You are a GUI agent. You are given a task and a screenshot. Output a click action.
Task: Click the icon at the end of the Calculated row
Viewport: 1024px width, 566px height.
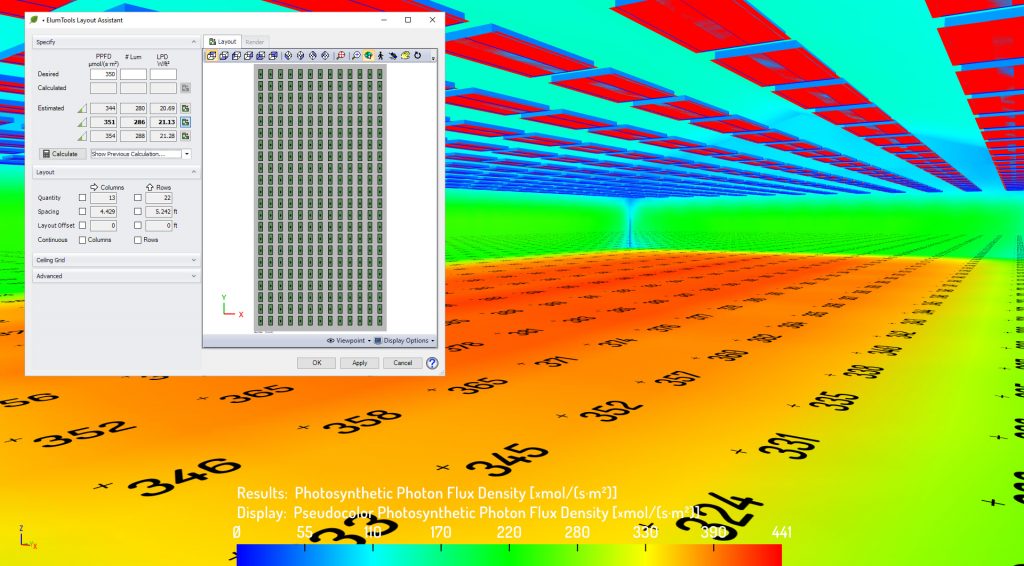185,87
